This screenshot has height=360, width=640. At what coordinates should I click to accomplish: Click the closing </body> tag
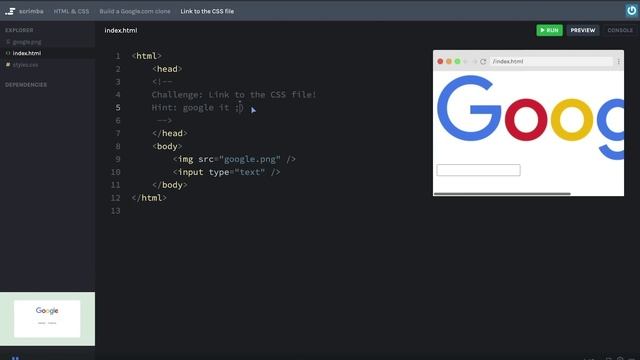coord(169,185)
